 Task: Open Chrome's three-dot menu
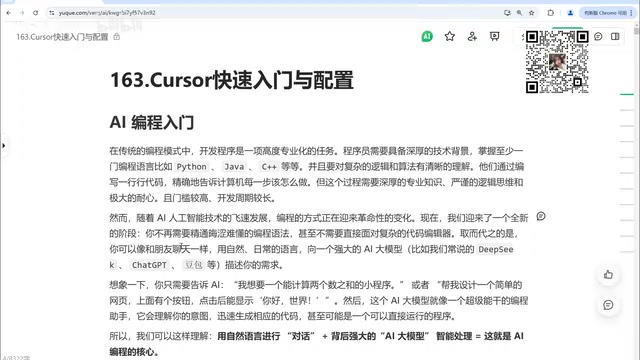(631, 13)
